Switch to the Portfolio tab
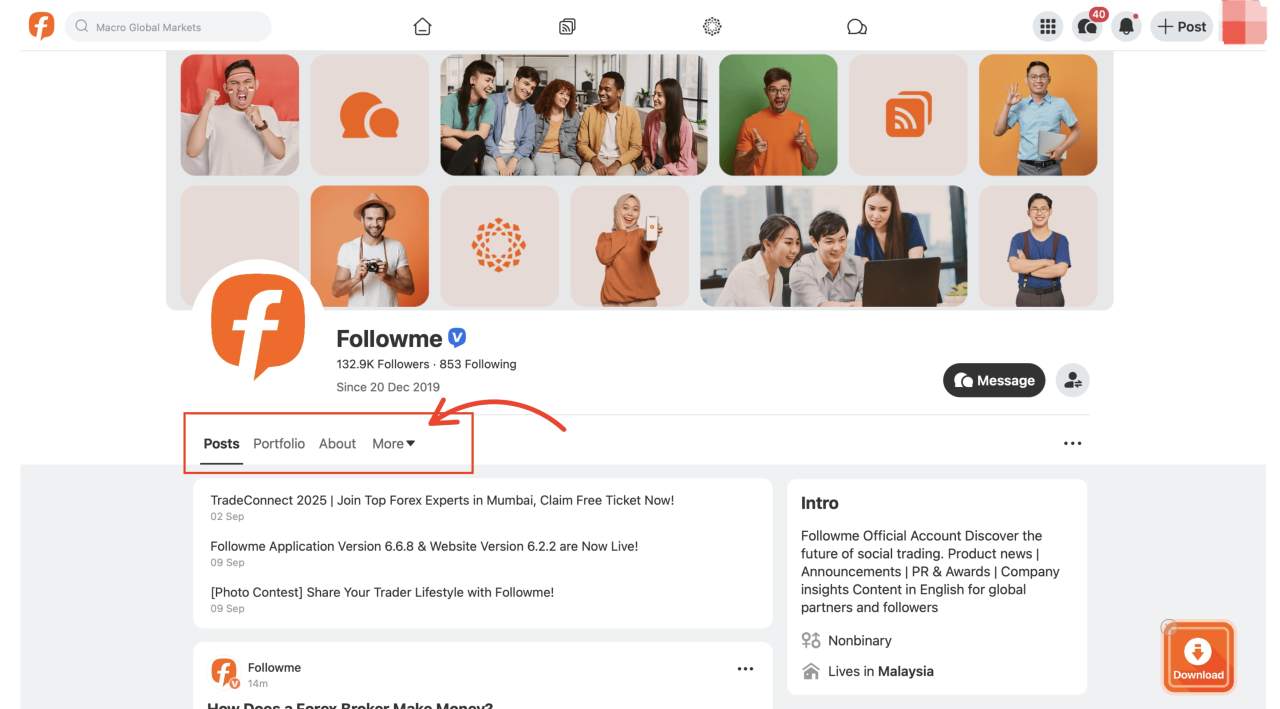Image resolution: width=1280 pixels, height=709 pixels. 278,443
